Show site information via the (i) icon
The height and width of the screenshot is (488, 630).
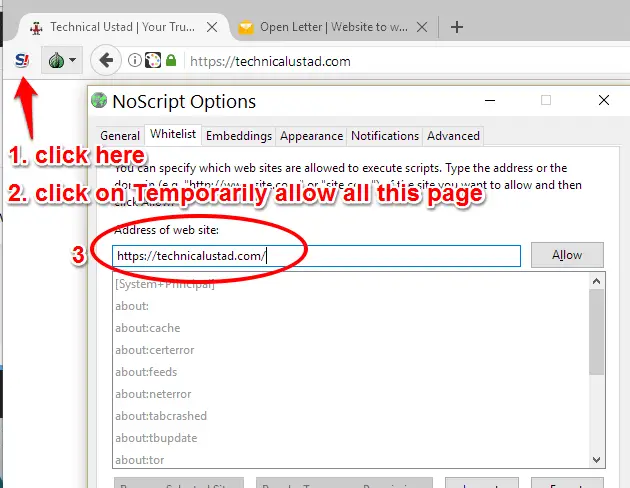pos(135,60)
